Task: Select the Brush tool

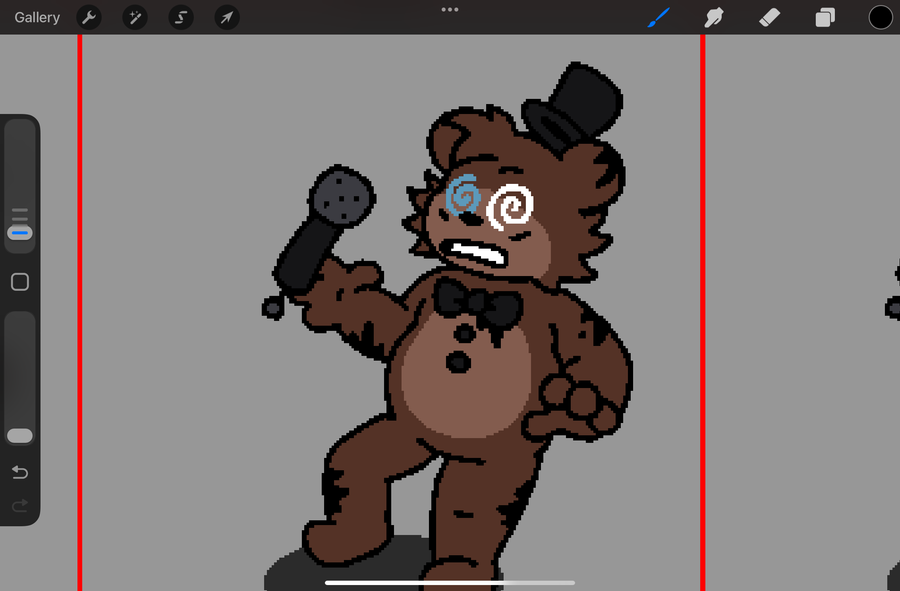Action: point(658,17)
